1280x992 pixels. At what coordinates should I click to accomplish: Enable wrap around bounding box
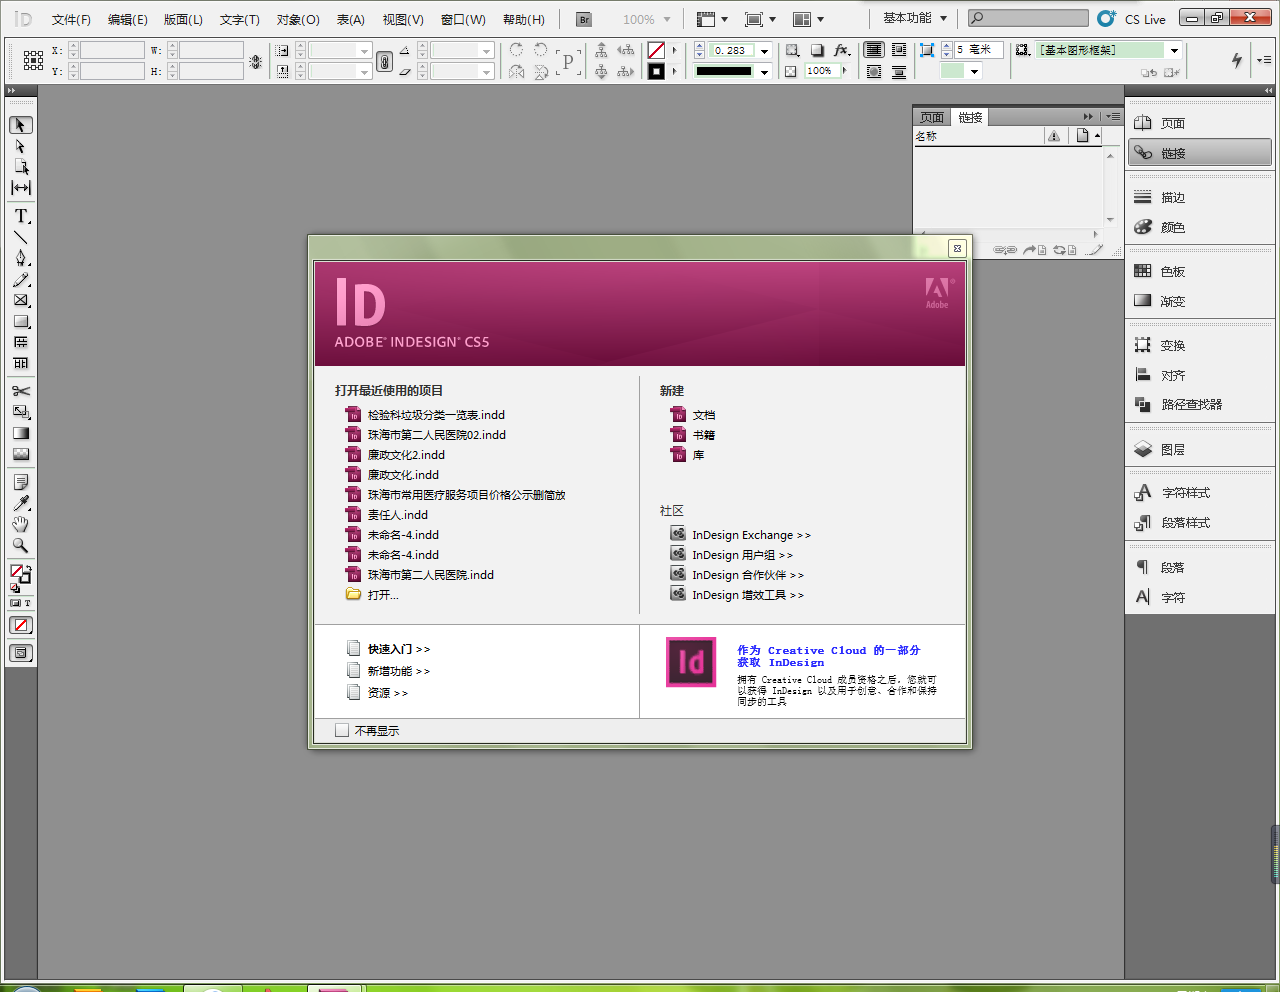coord(899,50)
